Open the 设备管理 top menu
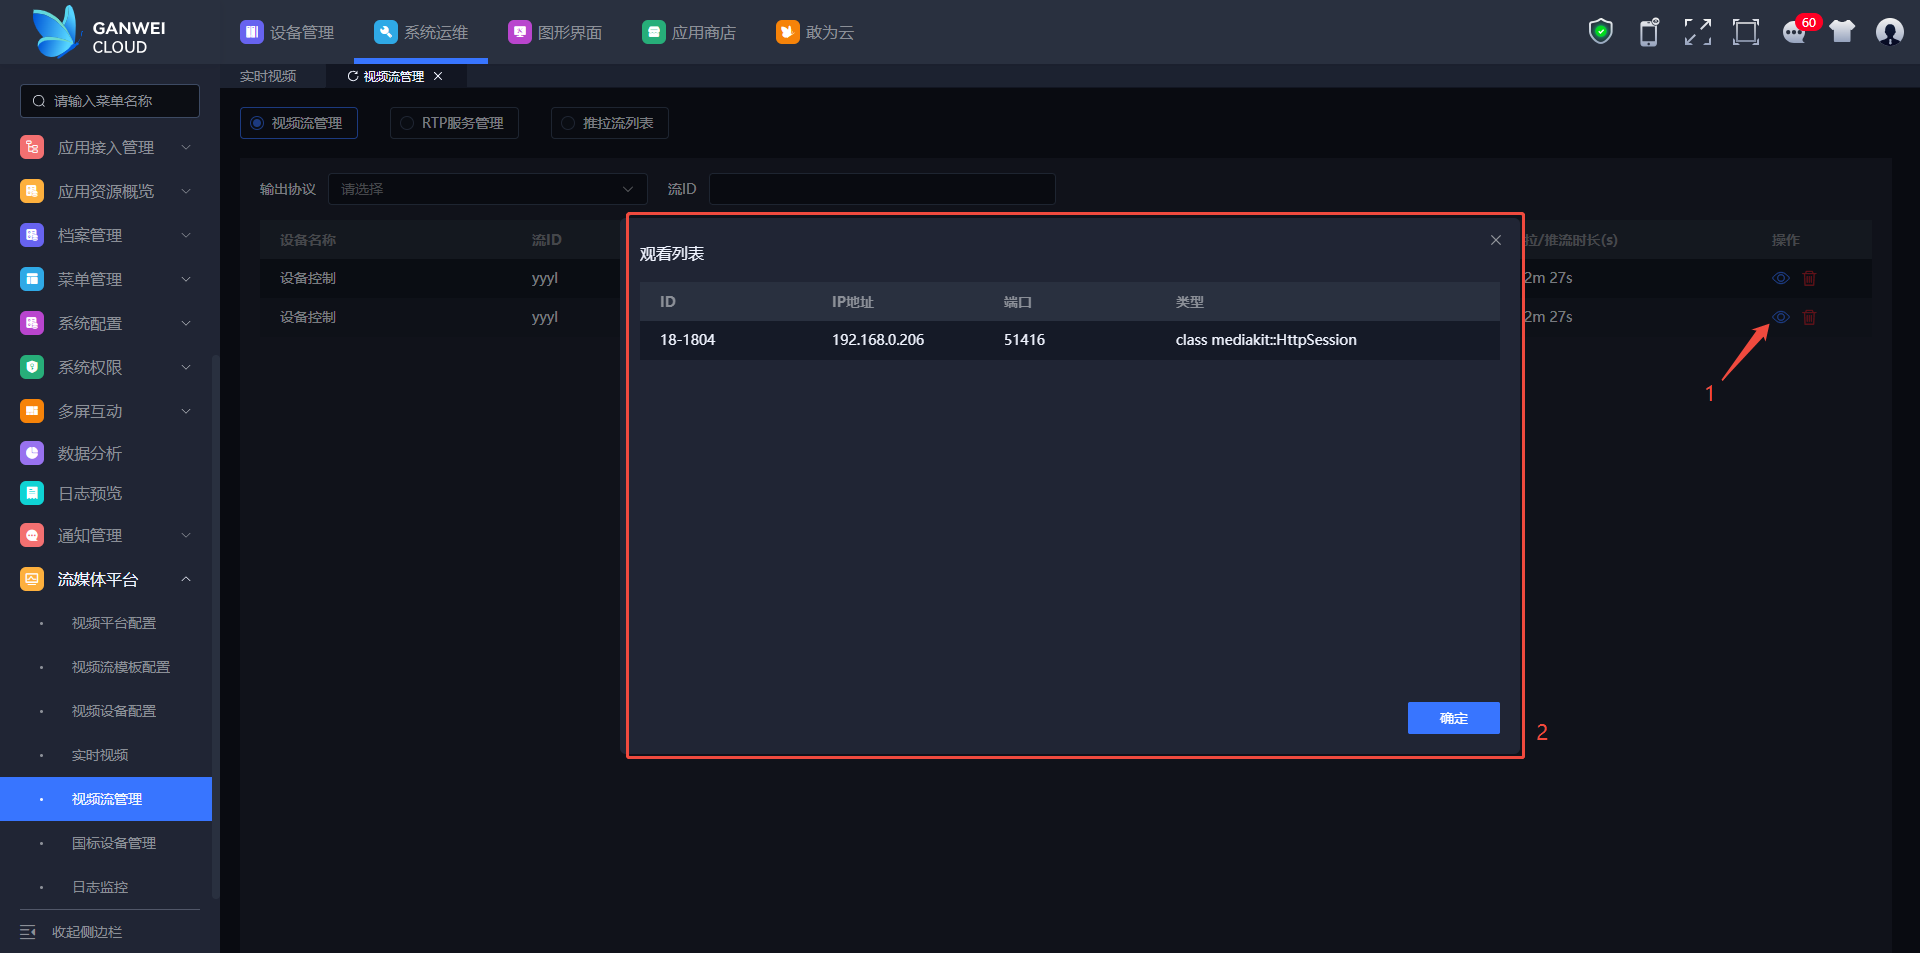This screenshot has height=953, width=1920. pyautogui.click(x=288, y=32)
